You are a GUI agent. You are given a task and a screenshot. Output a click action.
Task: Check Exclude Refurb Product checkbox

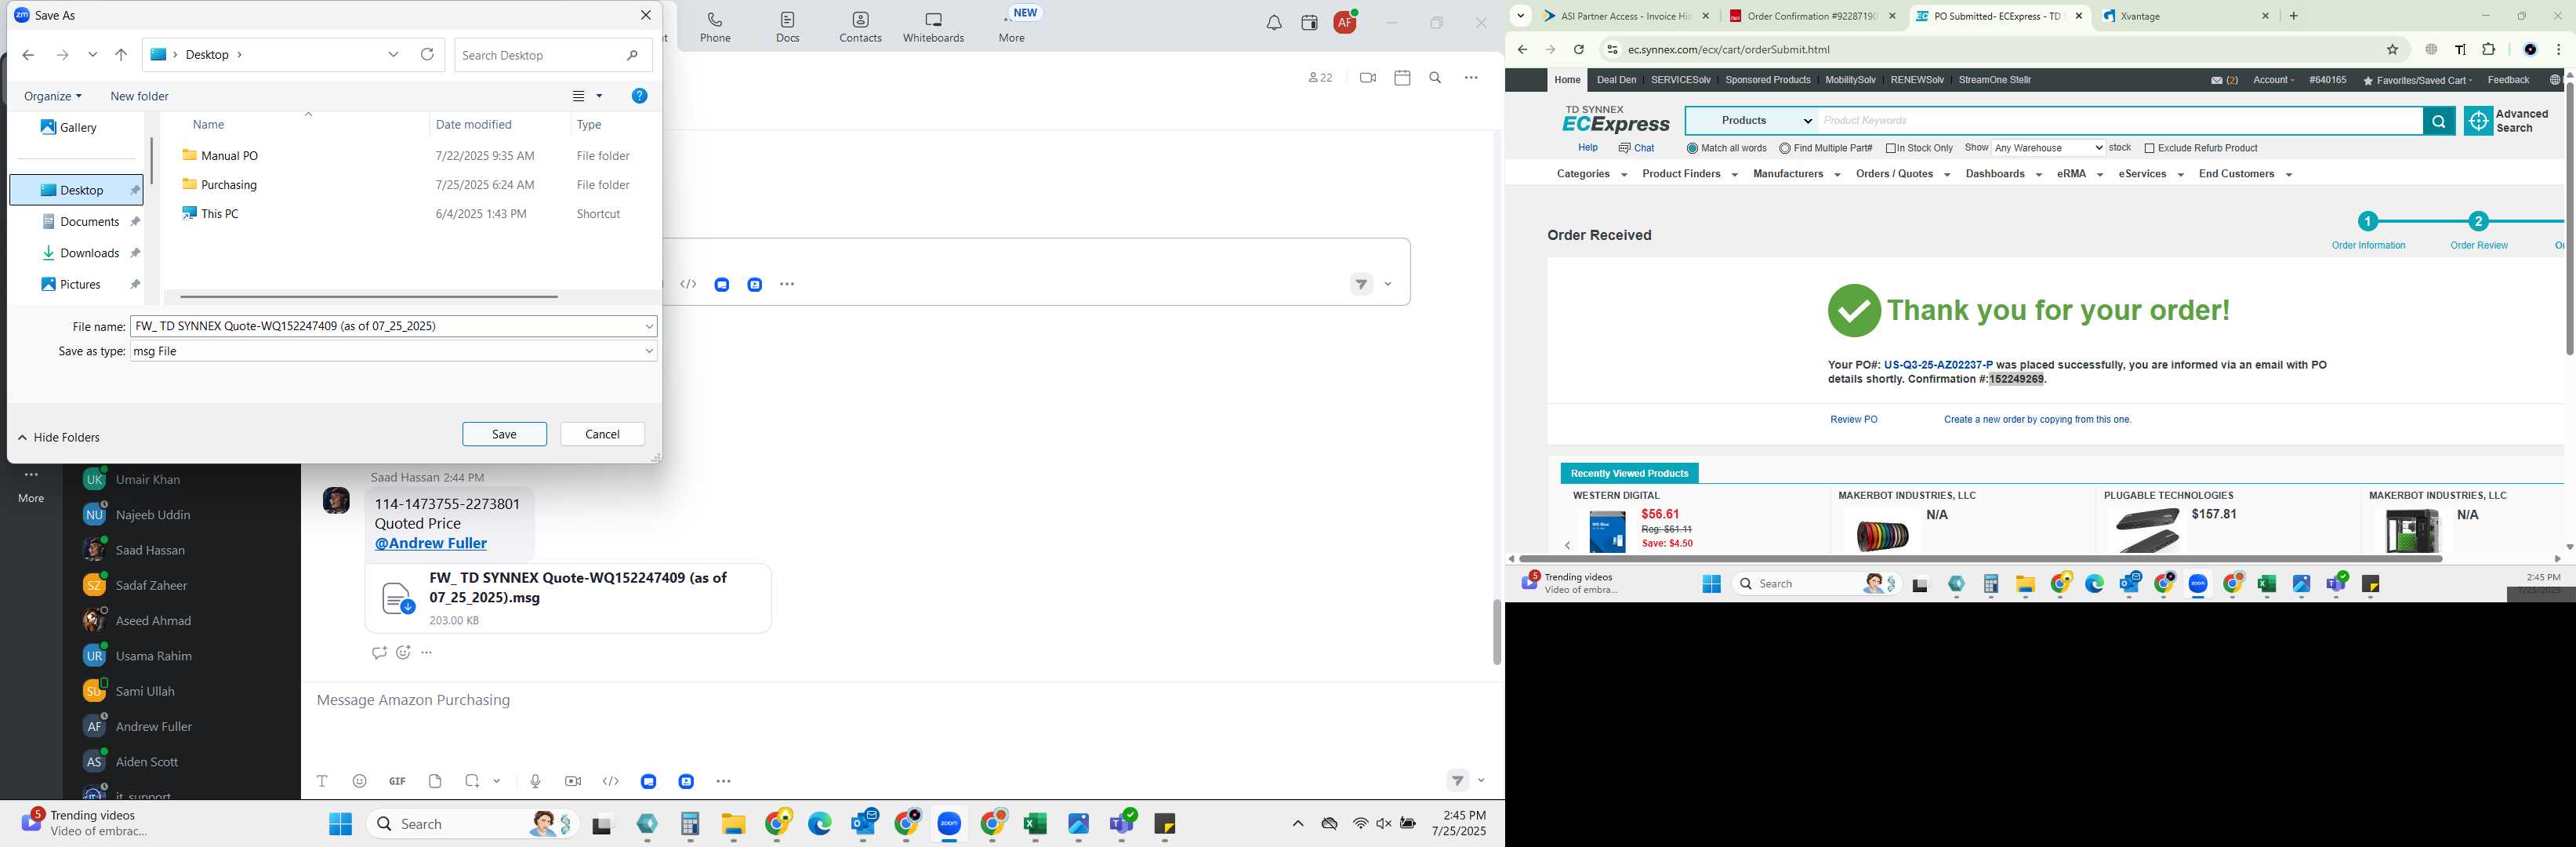(2149, 148)
